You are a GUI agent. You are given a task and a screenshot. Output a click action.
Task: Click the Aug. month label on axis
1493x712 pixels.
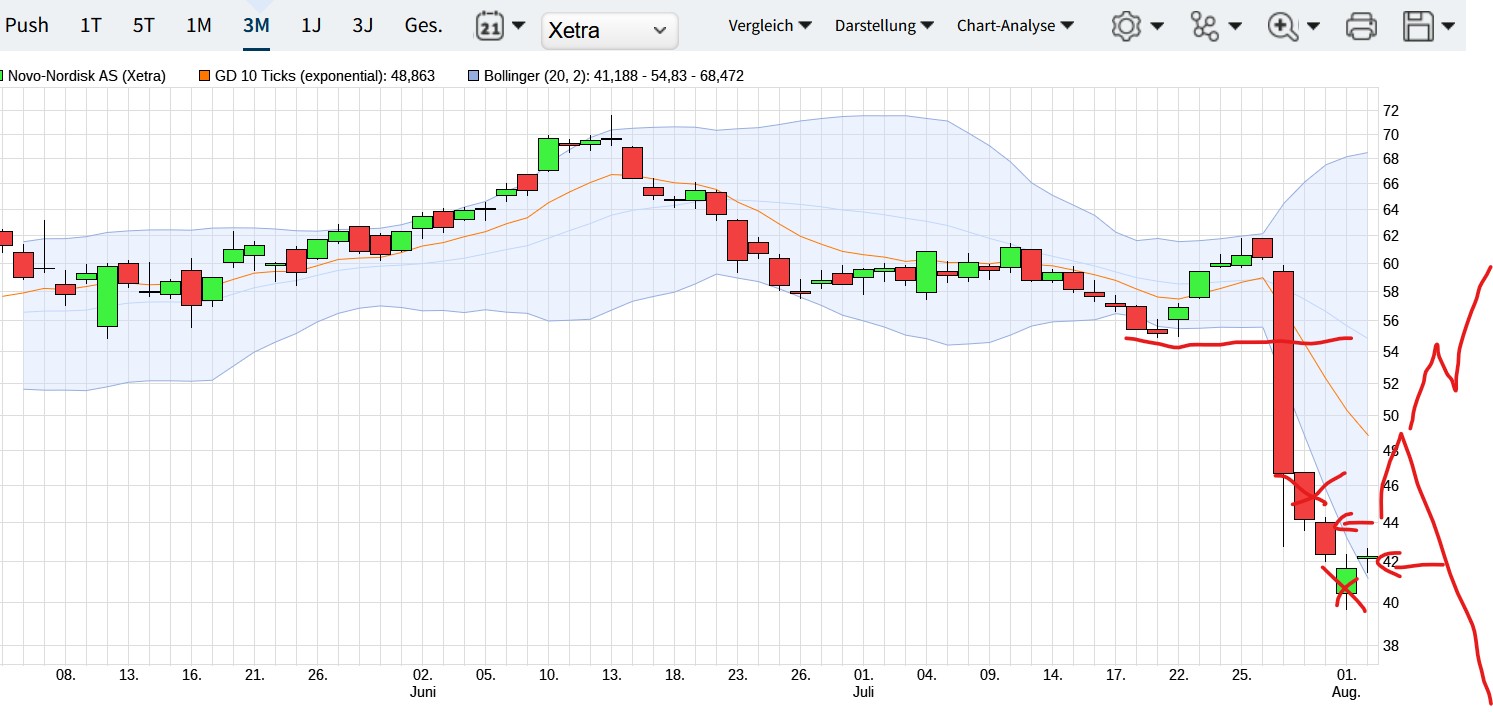(x=1347, y=692)
